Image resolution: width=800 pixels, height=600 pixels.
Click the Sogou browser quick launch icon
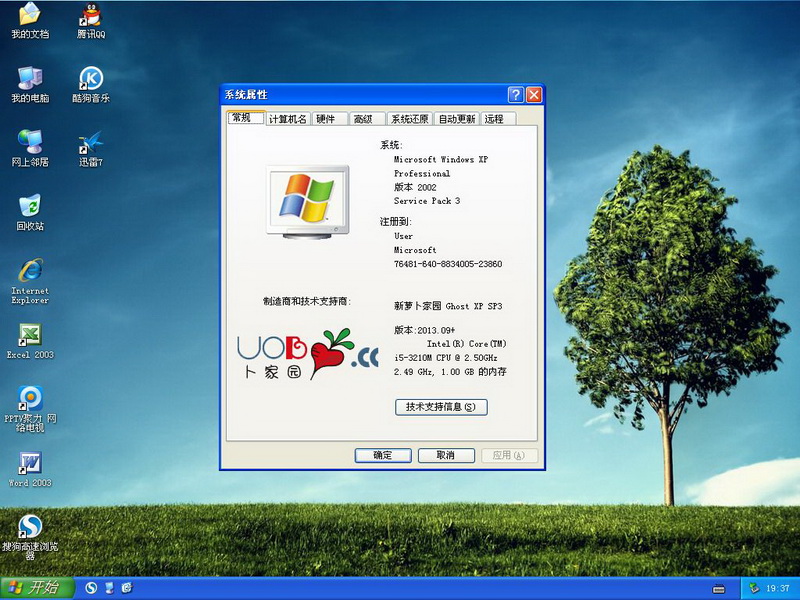[91, 588]
